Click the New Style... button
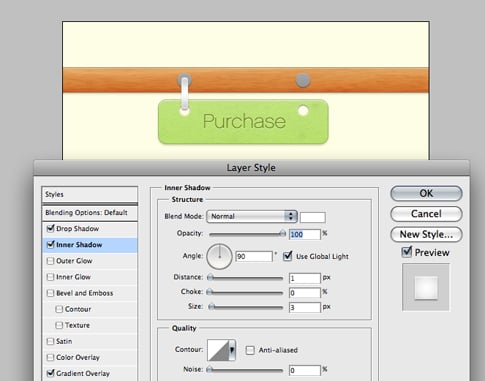 tap(426, 234)
